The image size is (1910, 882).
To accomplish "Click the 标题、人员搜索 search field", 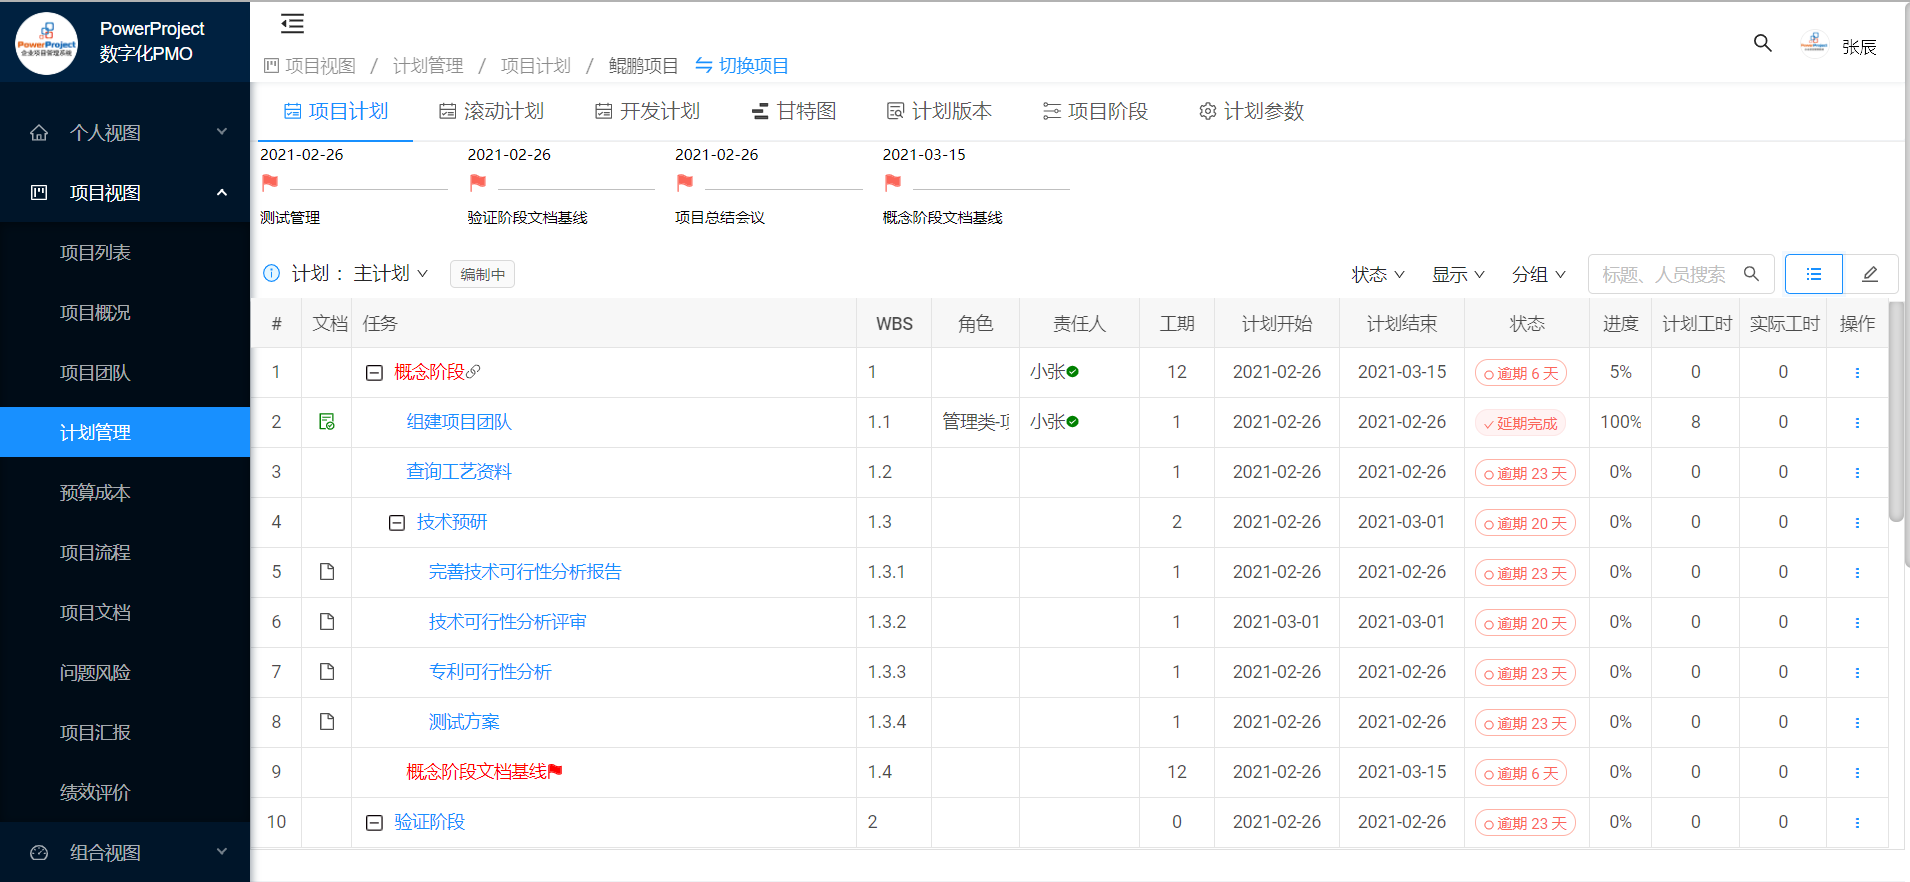I will (1664, 274).
